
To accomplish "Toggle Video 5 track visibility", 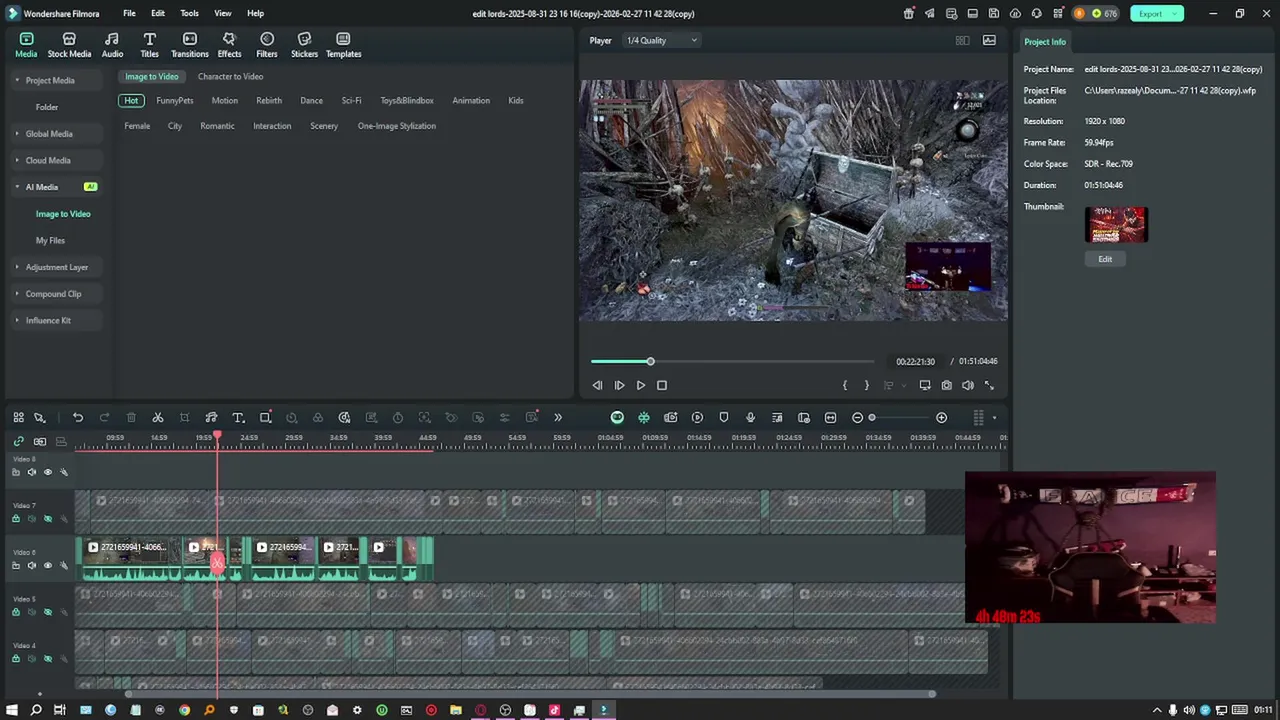I will click(47, 612).
